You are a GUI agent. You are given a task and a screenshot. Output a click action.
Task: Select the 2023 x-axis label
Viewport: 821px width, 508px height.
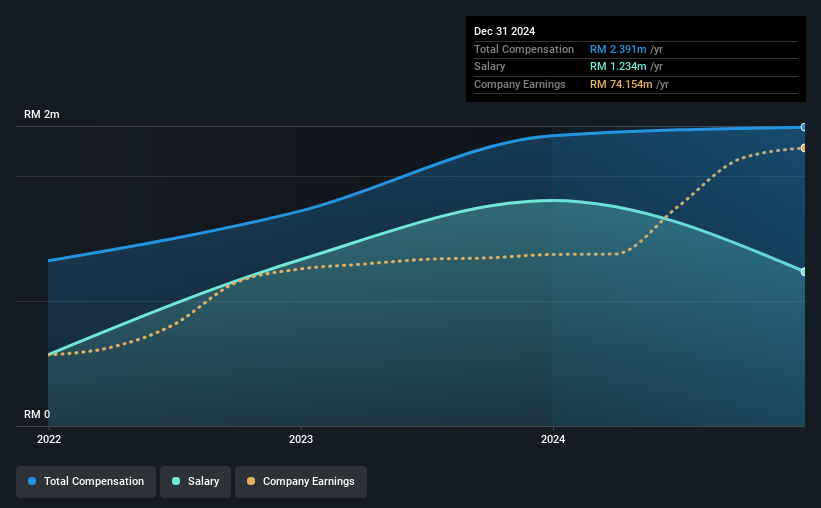tap(301, 439)
